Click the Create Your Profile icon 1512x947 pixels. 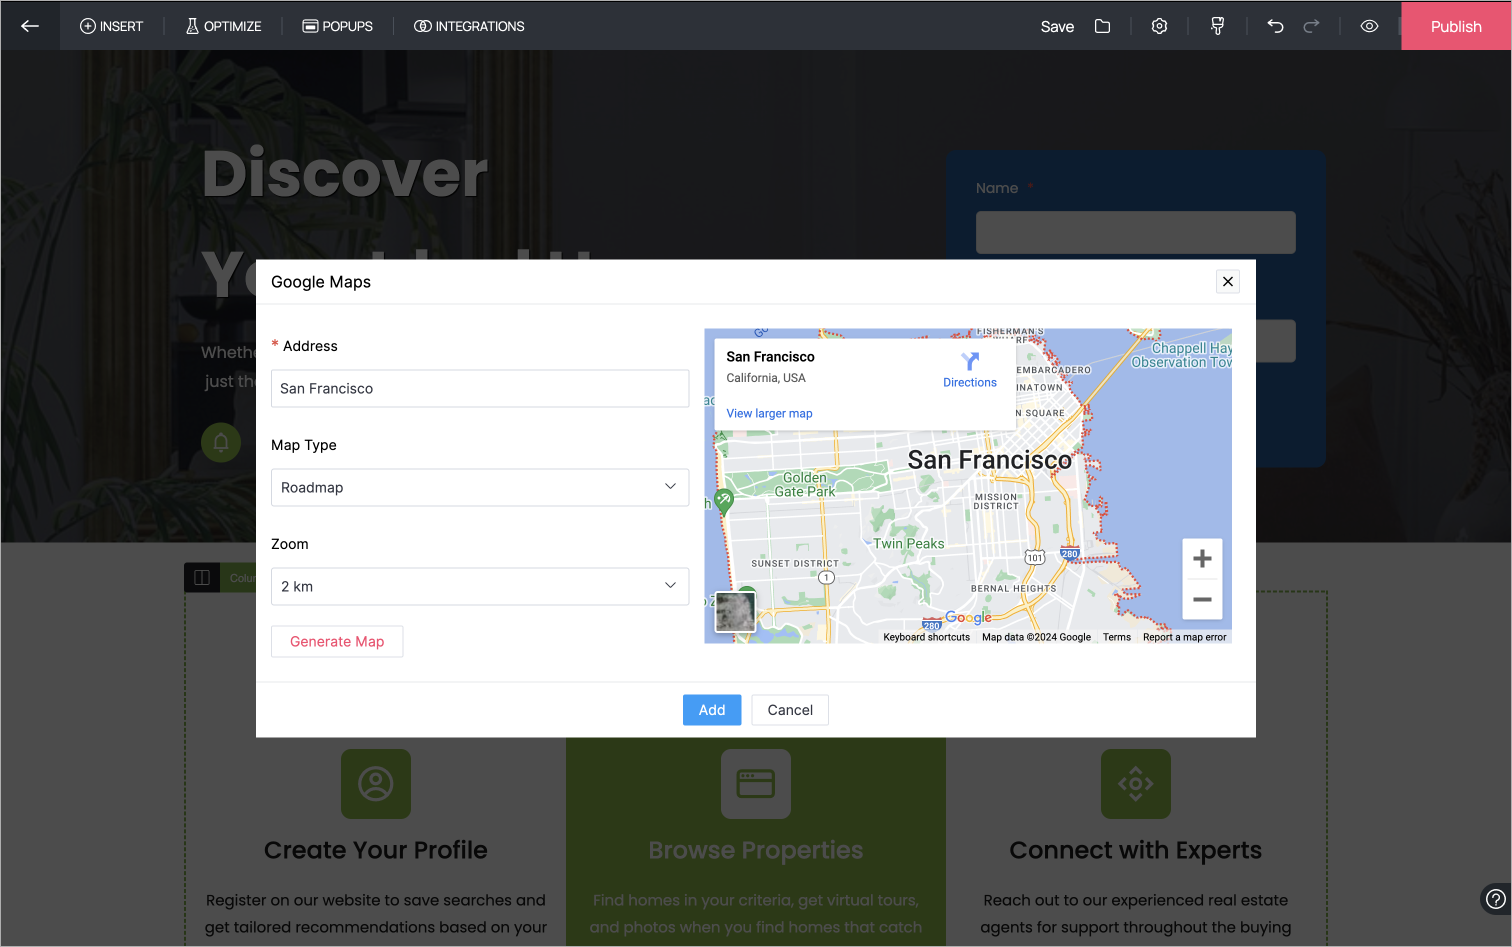coord(376,784)
